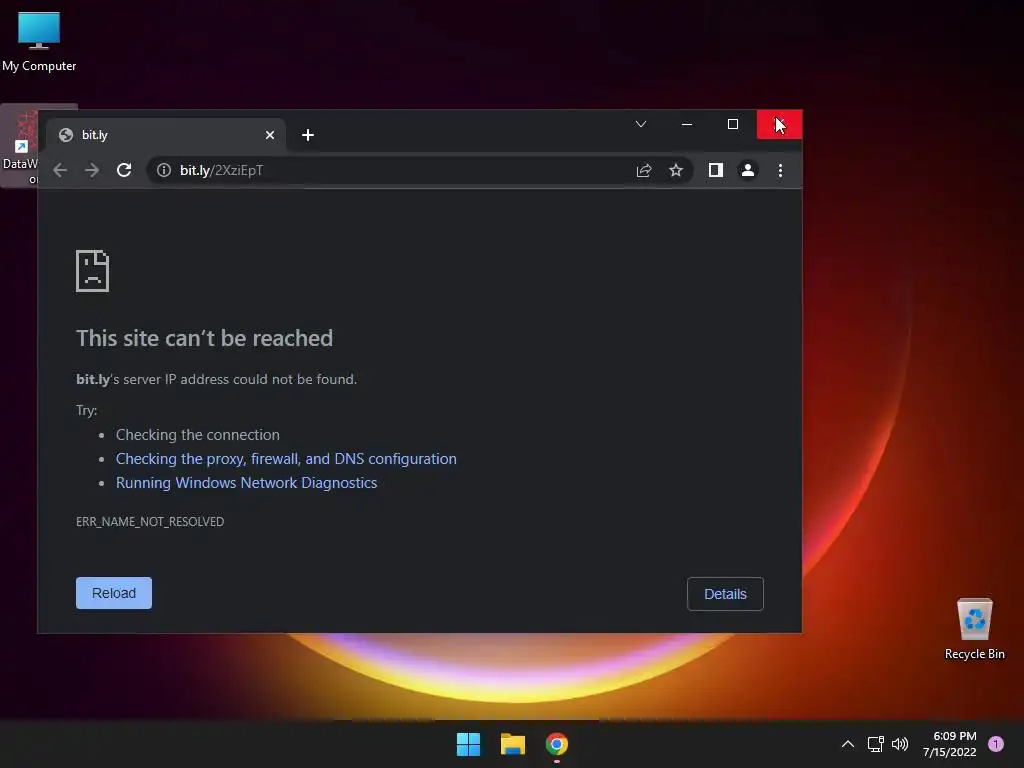
Task: Open Checking the proxy, firewall, and DNS configuration link
Action: pos(286,459)
